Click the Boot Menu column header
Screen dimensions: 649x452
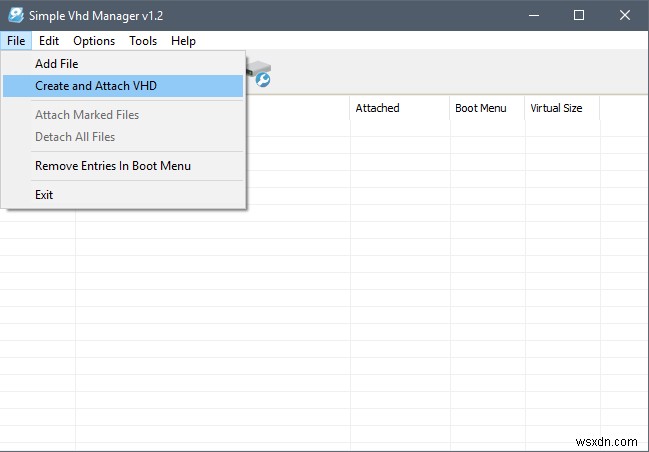(x=487, y=108)
